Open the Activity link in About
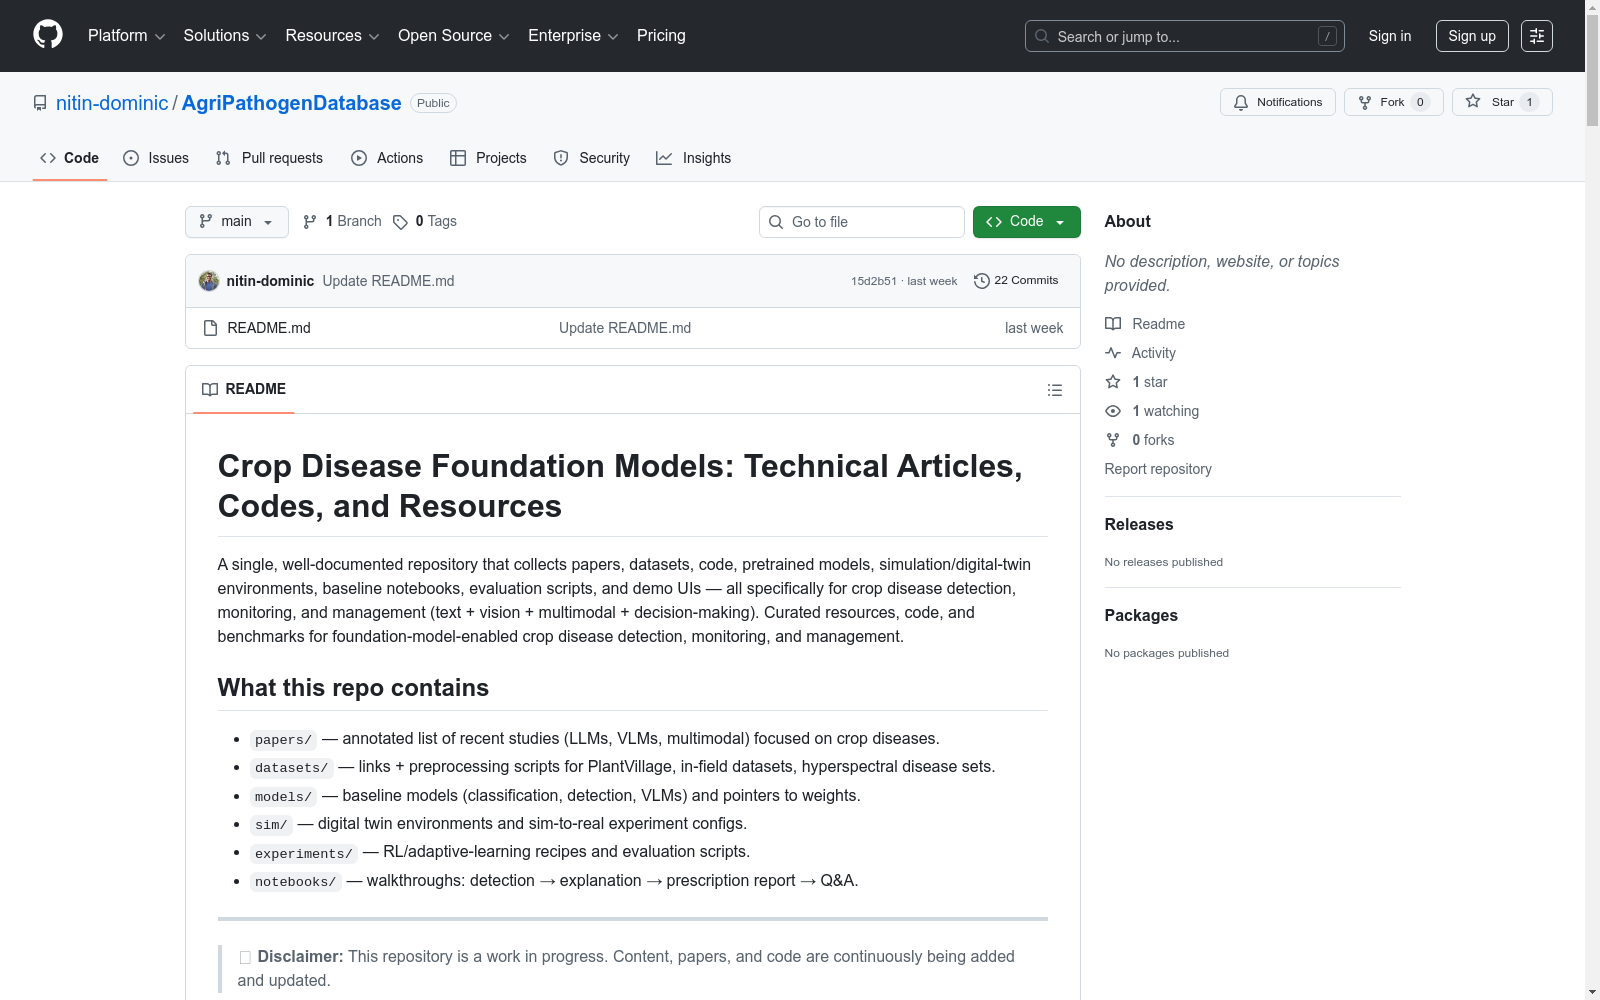The height and width of the screenshot is (1000, 1600). click(x=1154, y=353)
